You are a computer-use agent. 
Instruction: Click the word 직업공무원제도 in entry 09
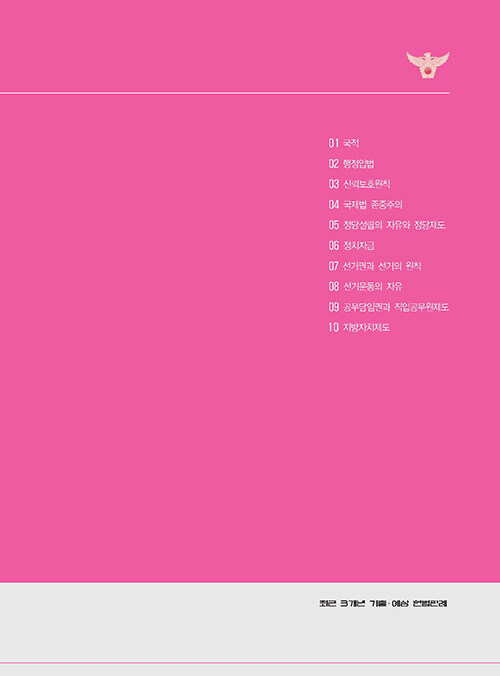click(x=421, y=307)
